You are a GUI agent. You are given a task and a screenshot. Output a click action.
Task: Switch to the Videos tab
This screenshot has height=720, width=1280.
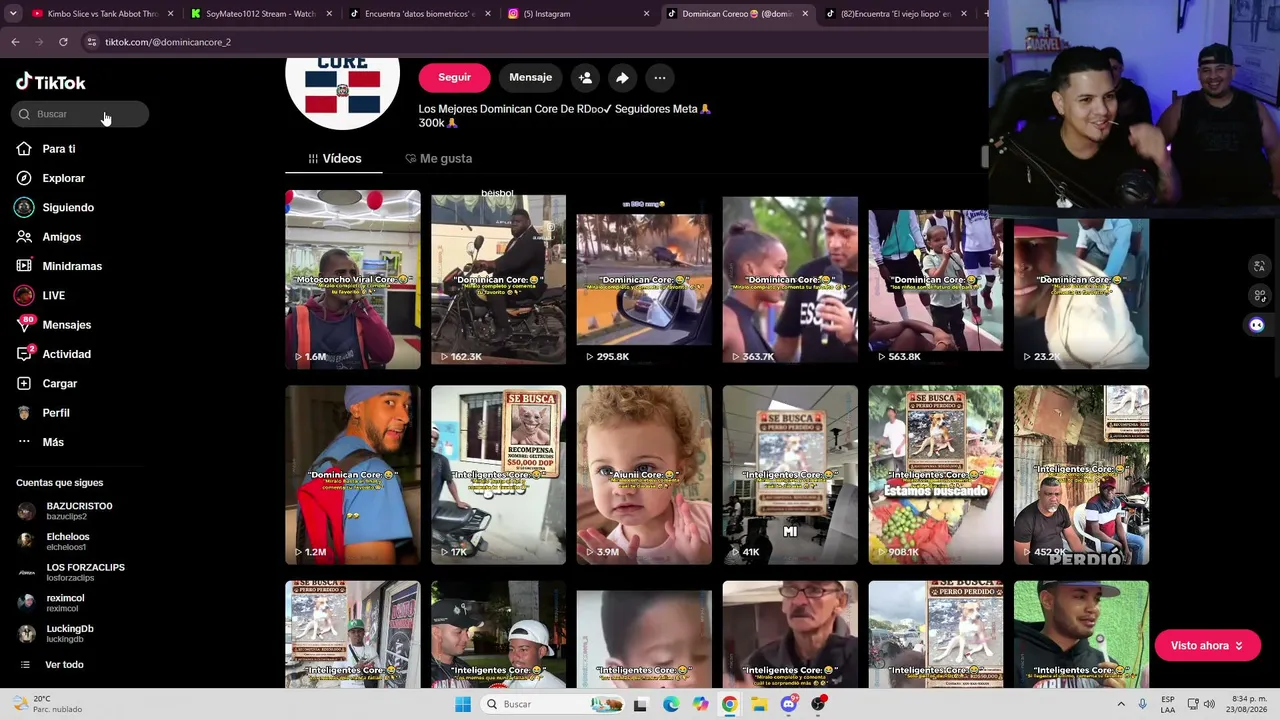(334, 158)
